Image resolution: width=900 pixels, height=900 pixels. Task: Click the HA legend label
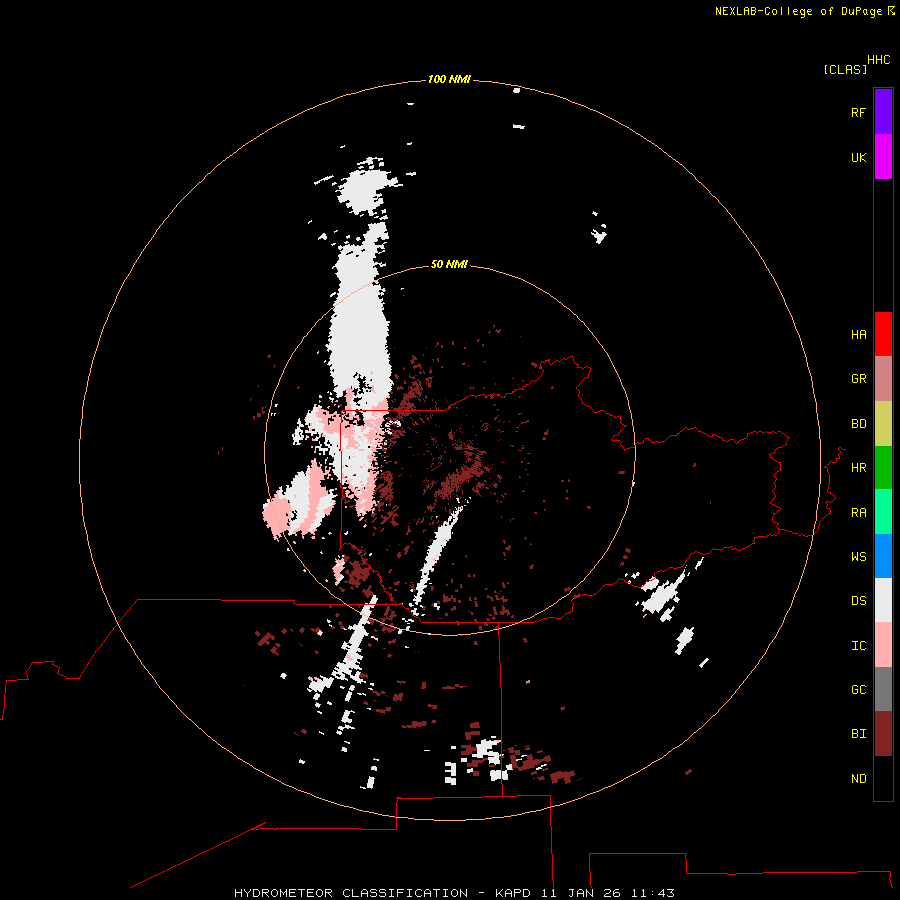pos(858,334)
